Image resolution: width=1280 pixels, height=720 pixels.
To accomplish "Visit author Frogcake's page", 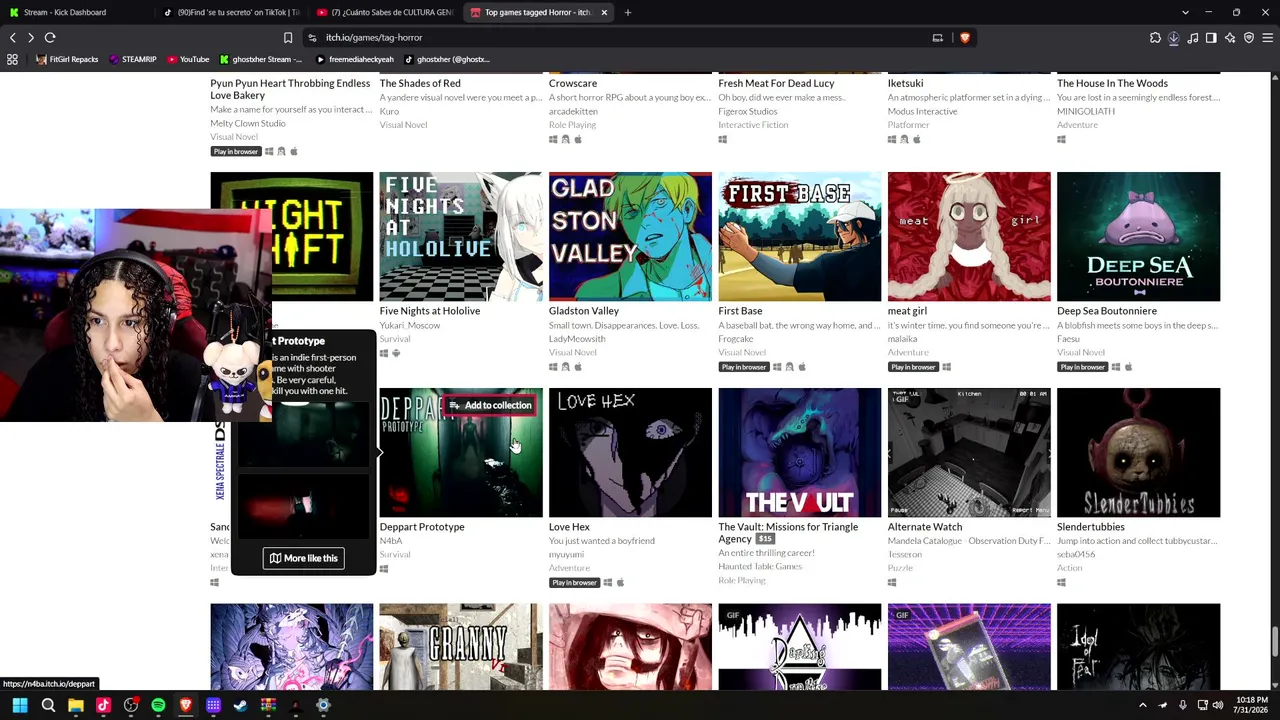I will coord(736,339).
